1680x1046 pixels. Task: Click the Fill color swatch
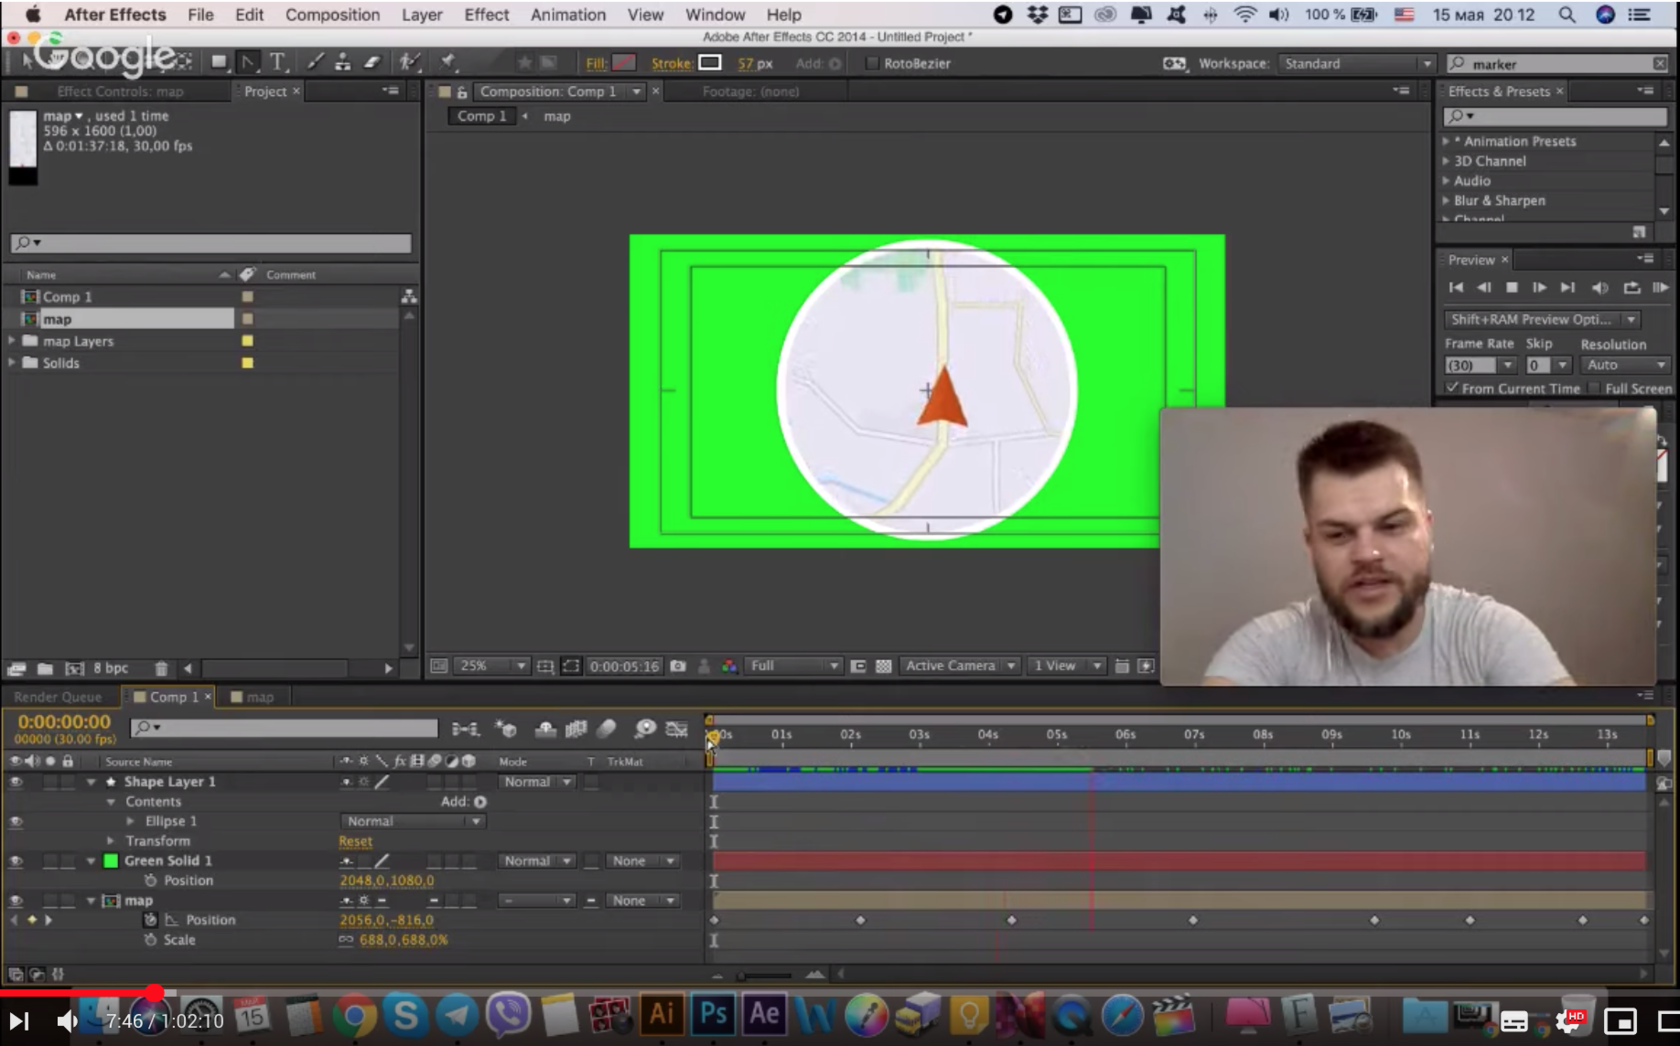pyautogui.click(x=624, y=63)
